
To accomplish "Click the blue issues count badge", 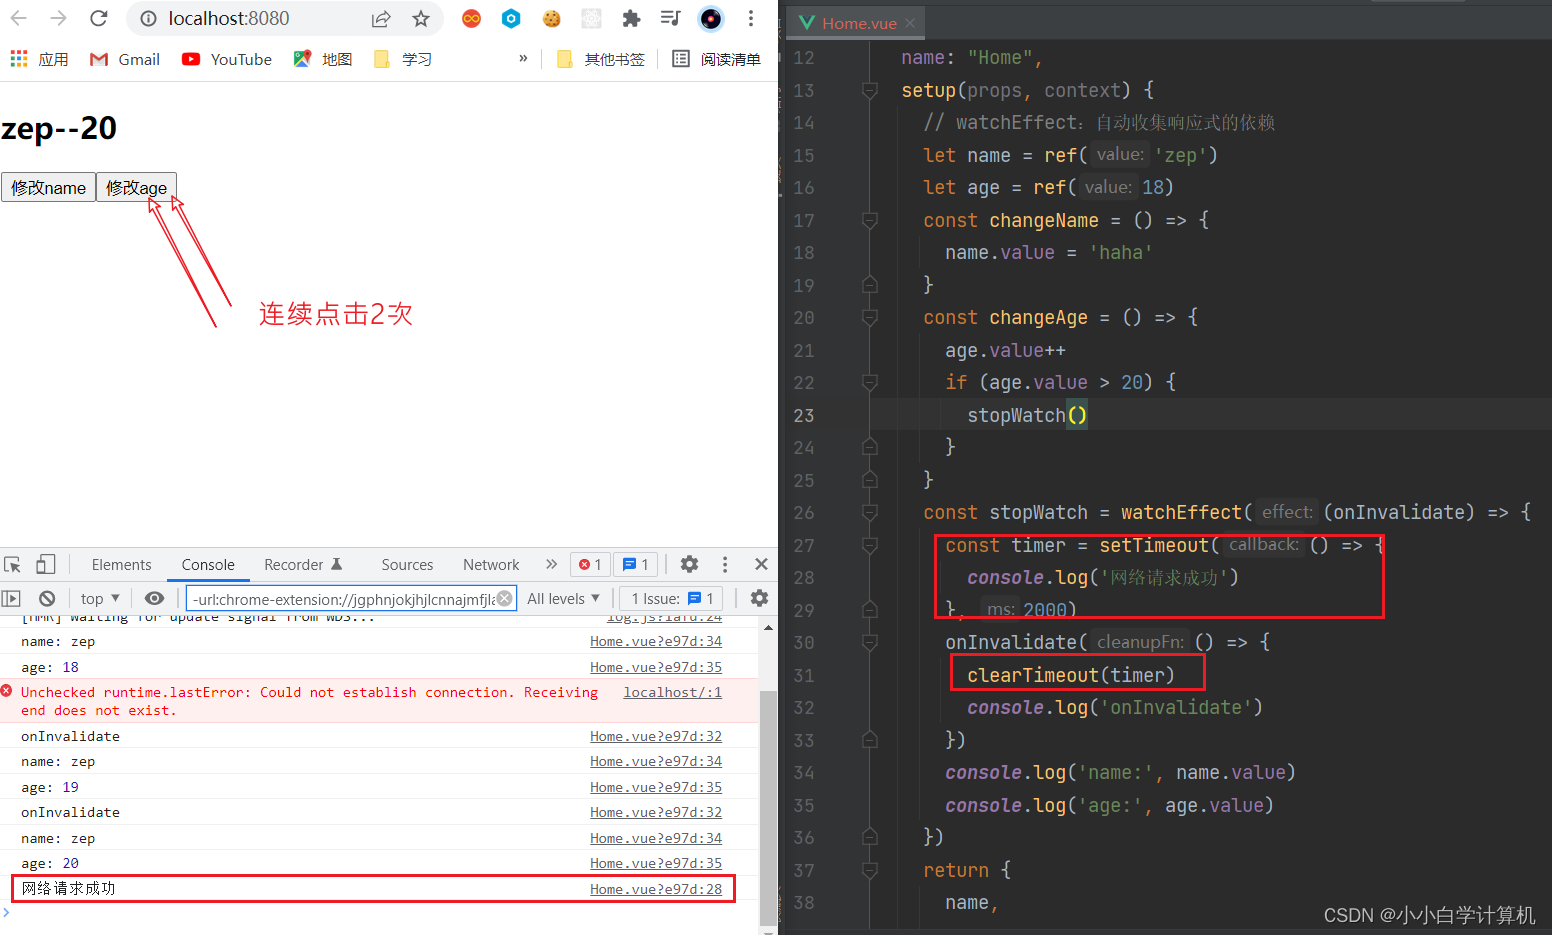I will 636,564.
